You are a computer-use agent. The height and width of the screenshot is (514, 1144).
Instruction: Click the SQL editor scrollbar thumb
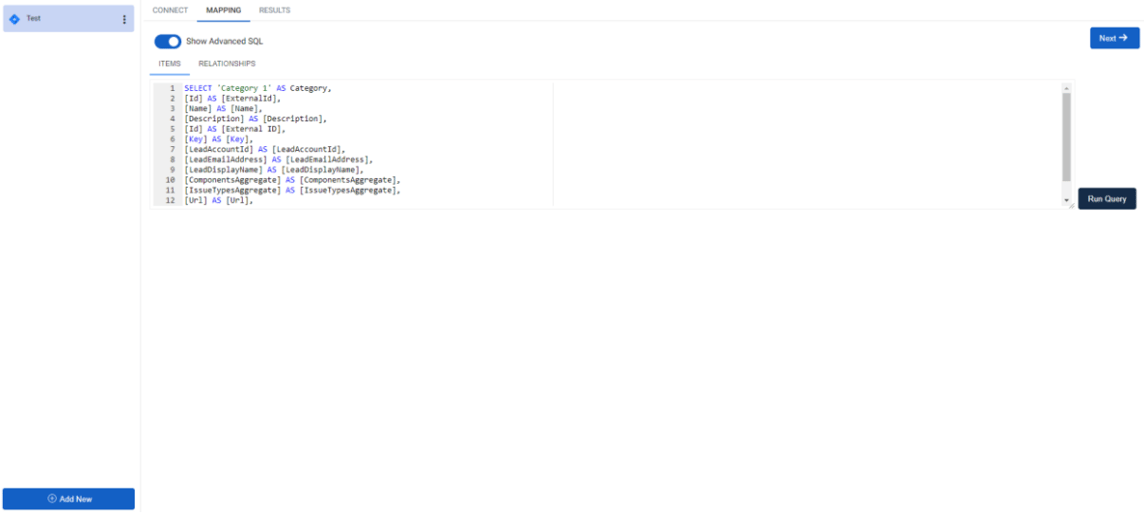(1066, 136)
